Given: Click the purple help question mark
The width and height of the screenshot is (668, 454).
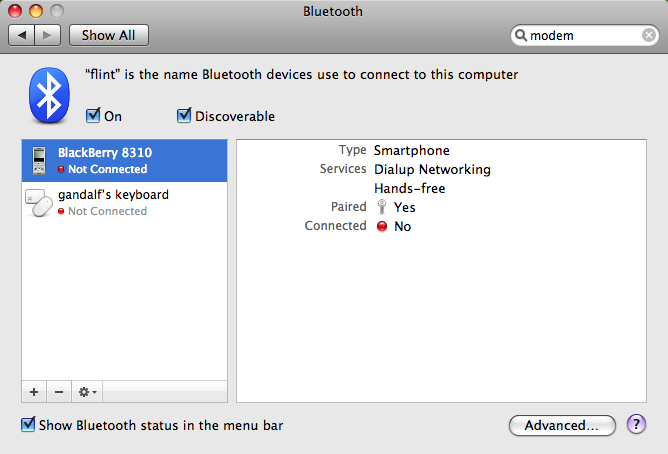Looking at the screenshot, I should 636,424.
